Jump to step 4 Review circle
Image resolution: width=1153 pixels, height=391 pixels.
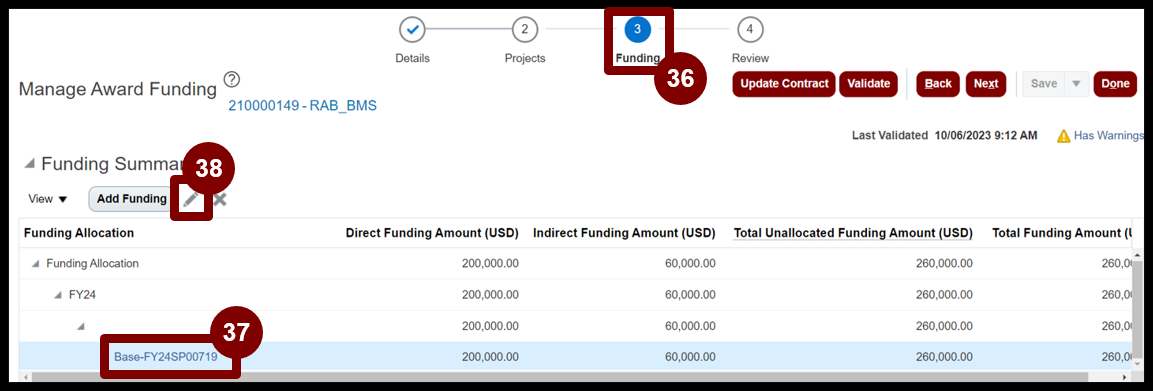[749, 30]
